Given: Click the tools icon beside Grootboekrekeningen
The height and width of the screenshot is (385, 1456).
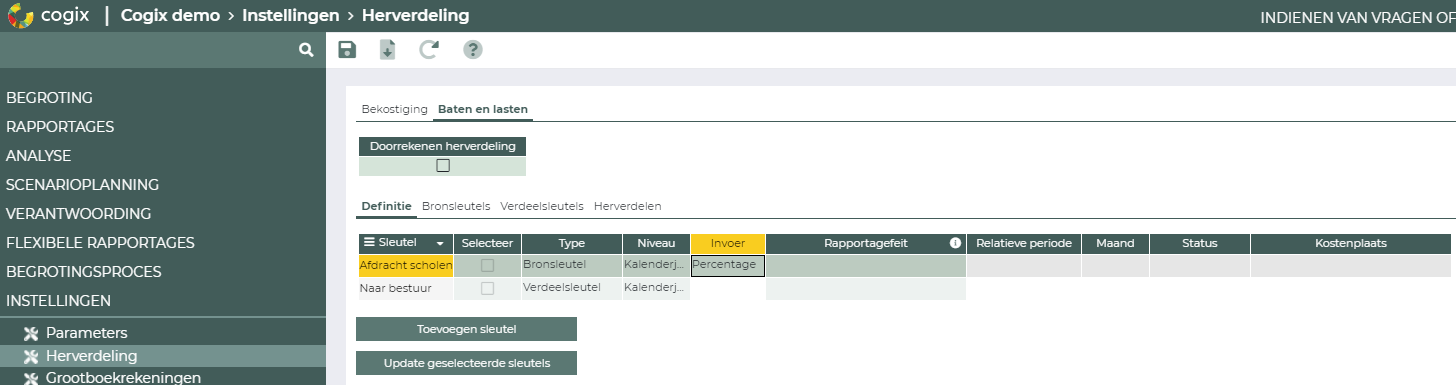Looking at the screenshot, I should [x=30, y=378].
